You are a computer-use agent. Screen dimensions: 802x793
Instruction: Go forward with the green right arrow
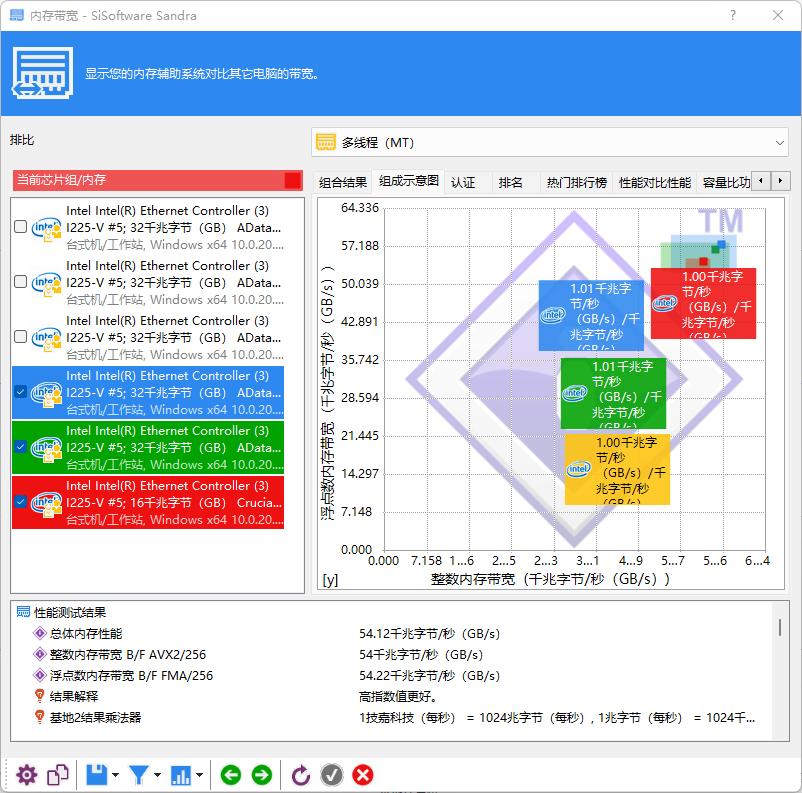tap(262, 775)
